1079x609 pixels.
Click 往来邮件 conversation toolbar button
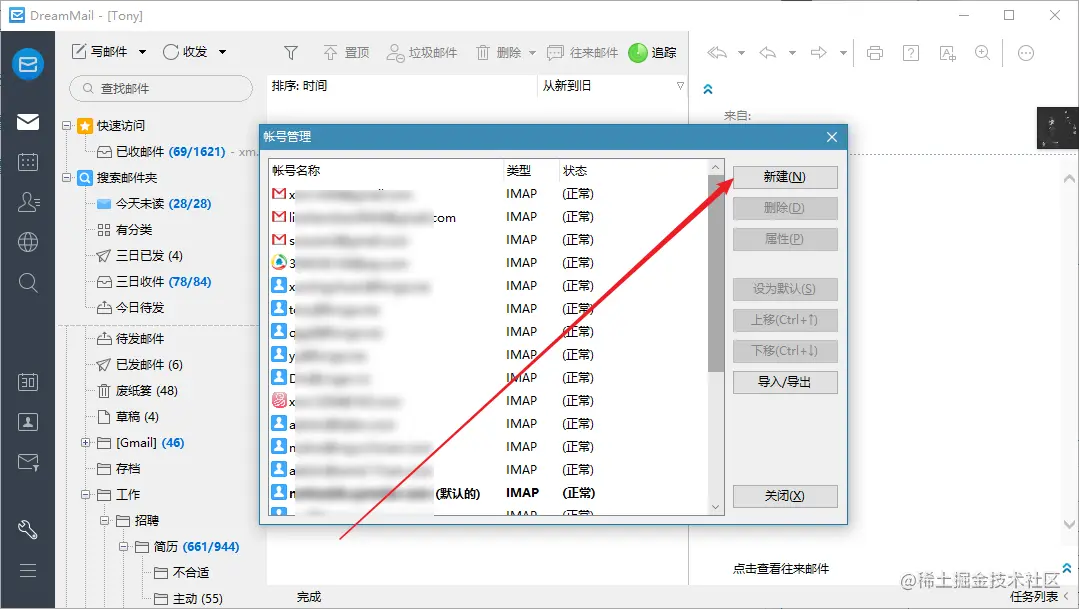[582, 52]
